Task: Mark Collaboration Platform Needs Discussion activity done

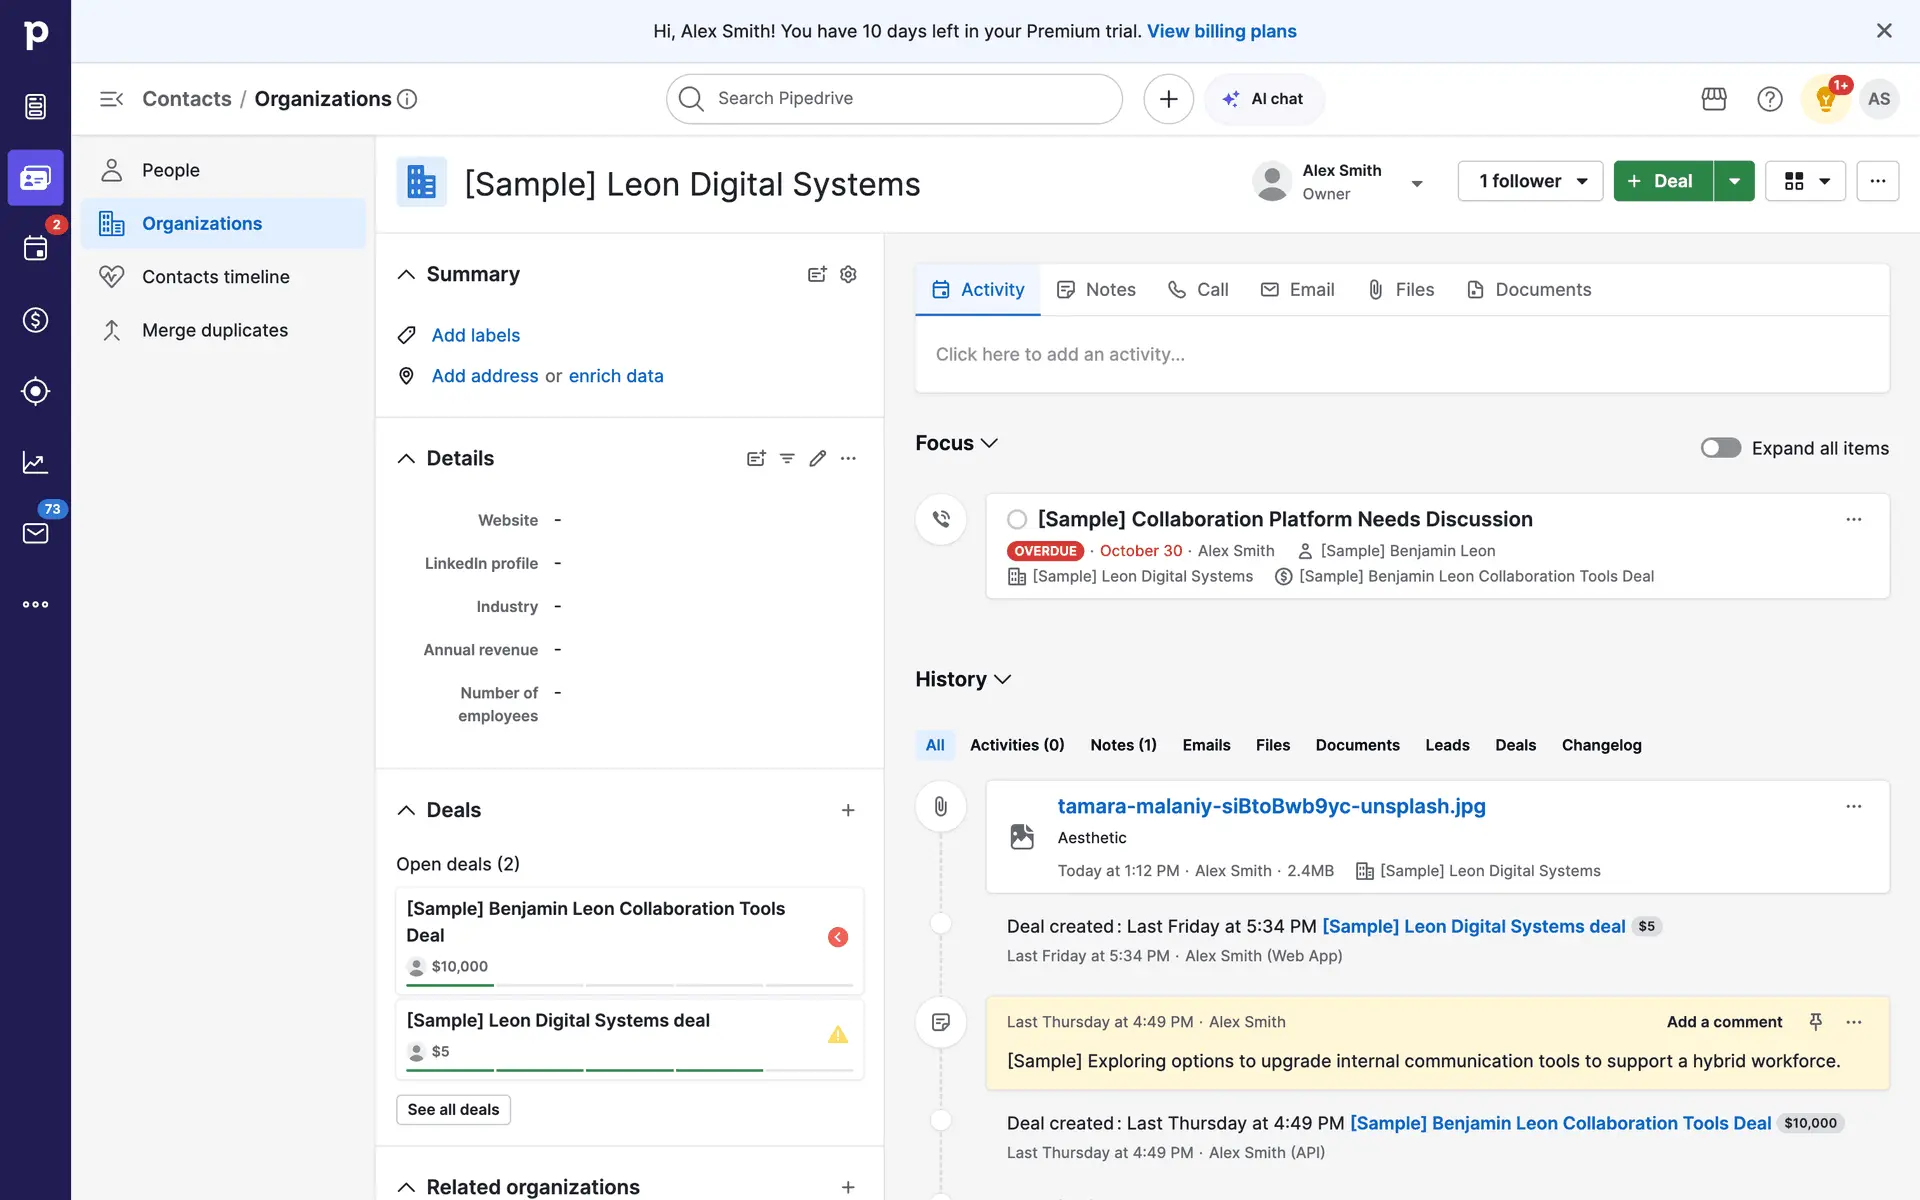Action: point(1017,519)
